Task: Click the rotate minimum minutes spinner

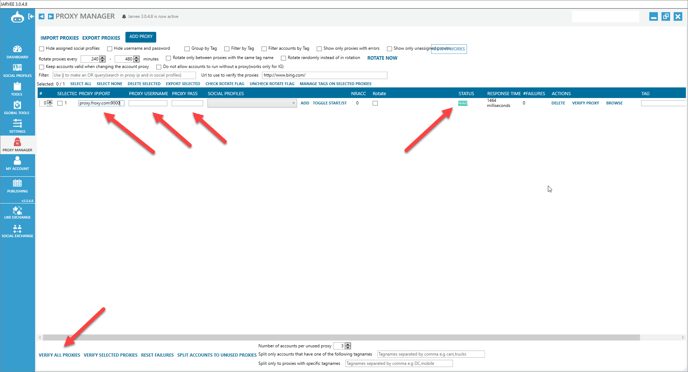Action: click(x=102, y=59)
